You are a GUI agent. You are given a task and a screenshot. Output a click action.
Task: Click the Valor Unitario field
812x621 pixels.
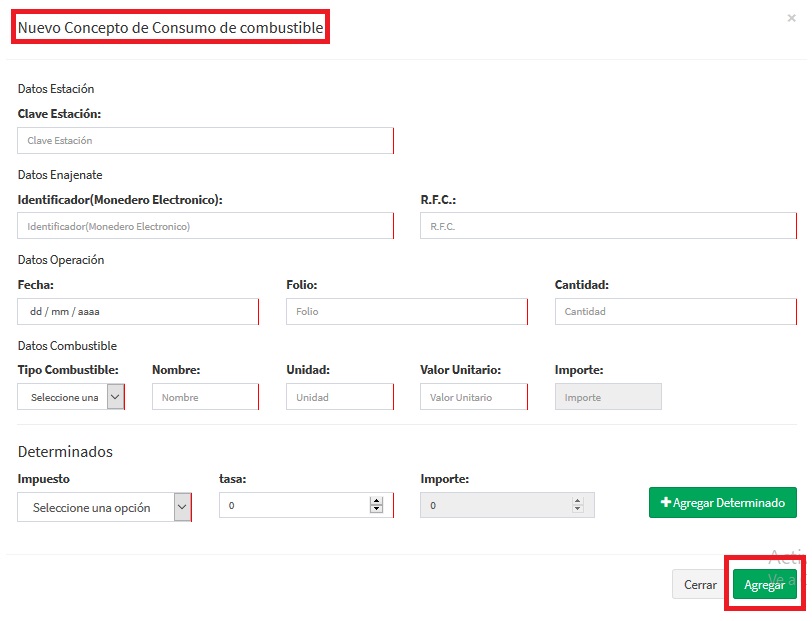coord(473,397)
